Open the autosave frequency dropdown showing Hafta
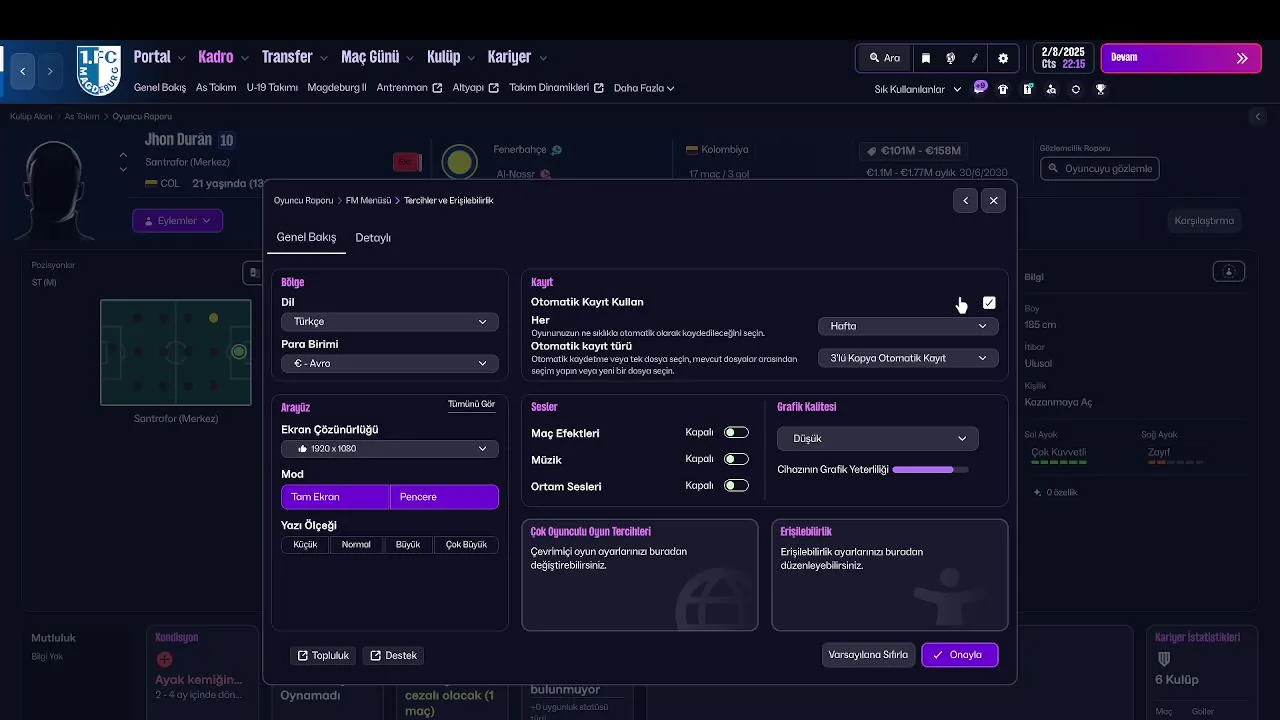This screenshot has height=720, width=1280. (908, 326)
